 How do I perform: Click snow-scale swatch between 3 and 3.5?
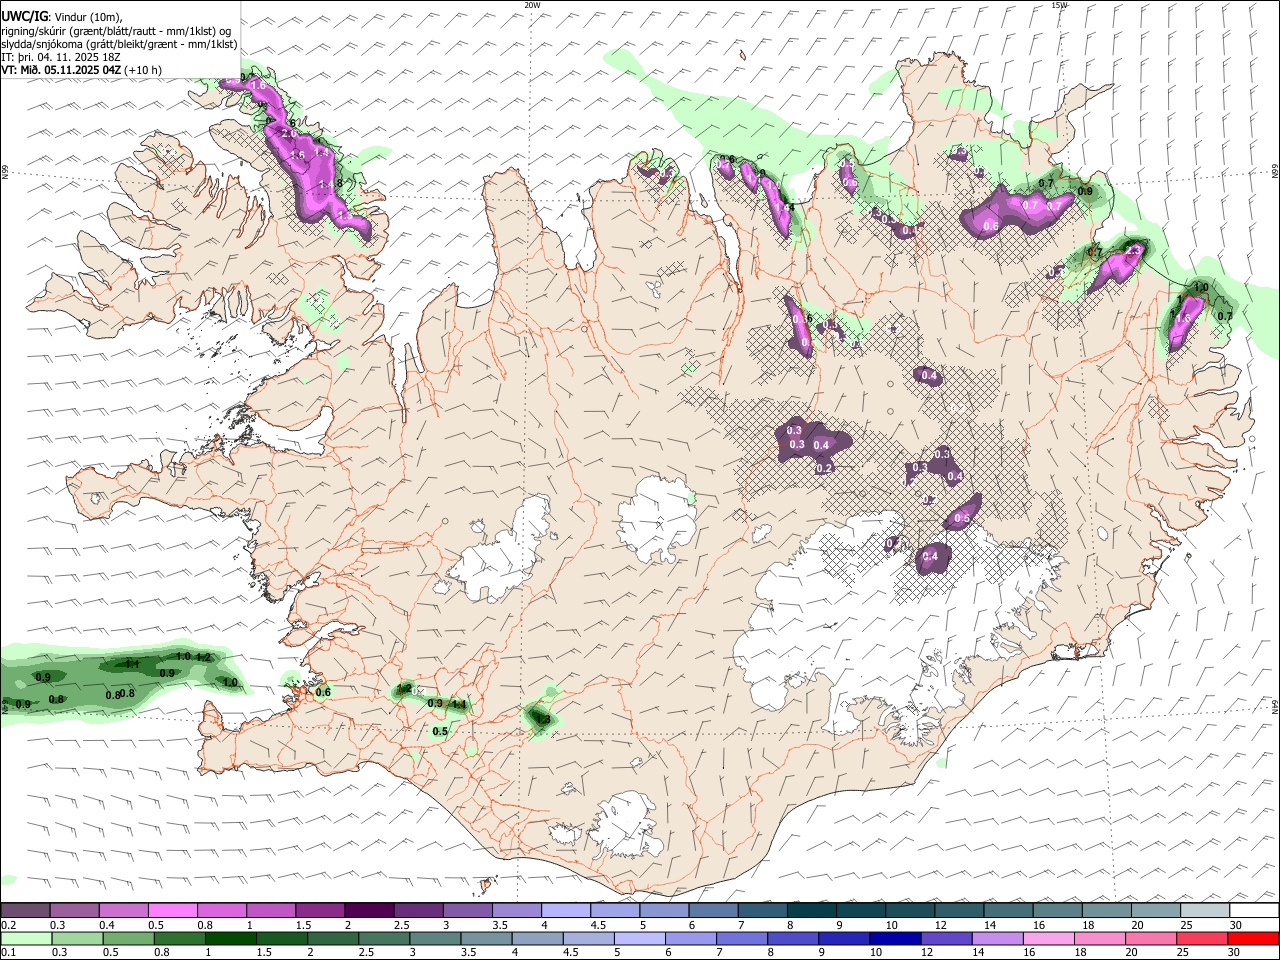(x=467, y=910)
